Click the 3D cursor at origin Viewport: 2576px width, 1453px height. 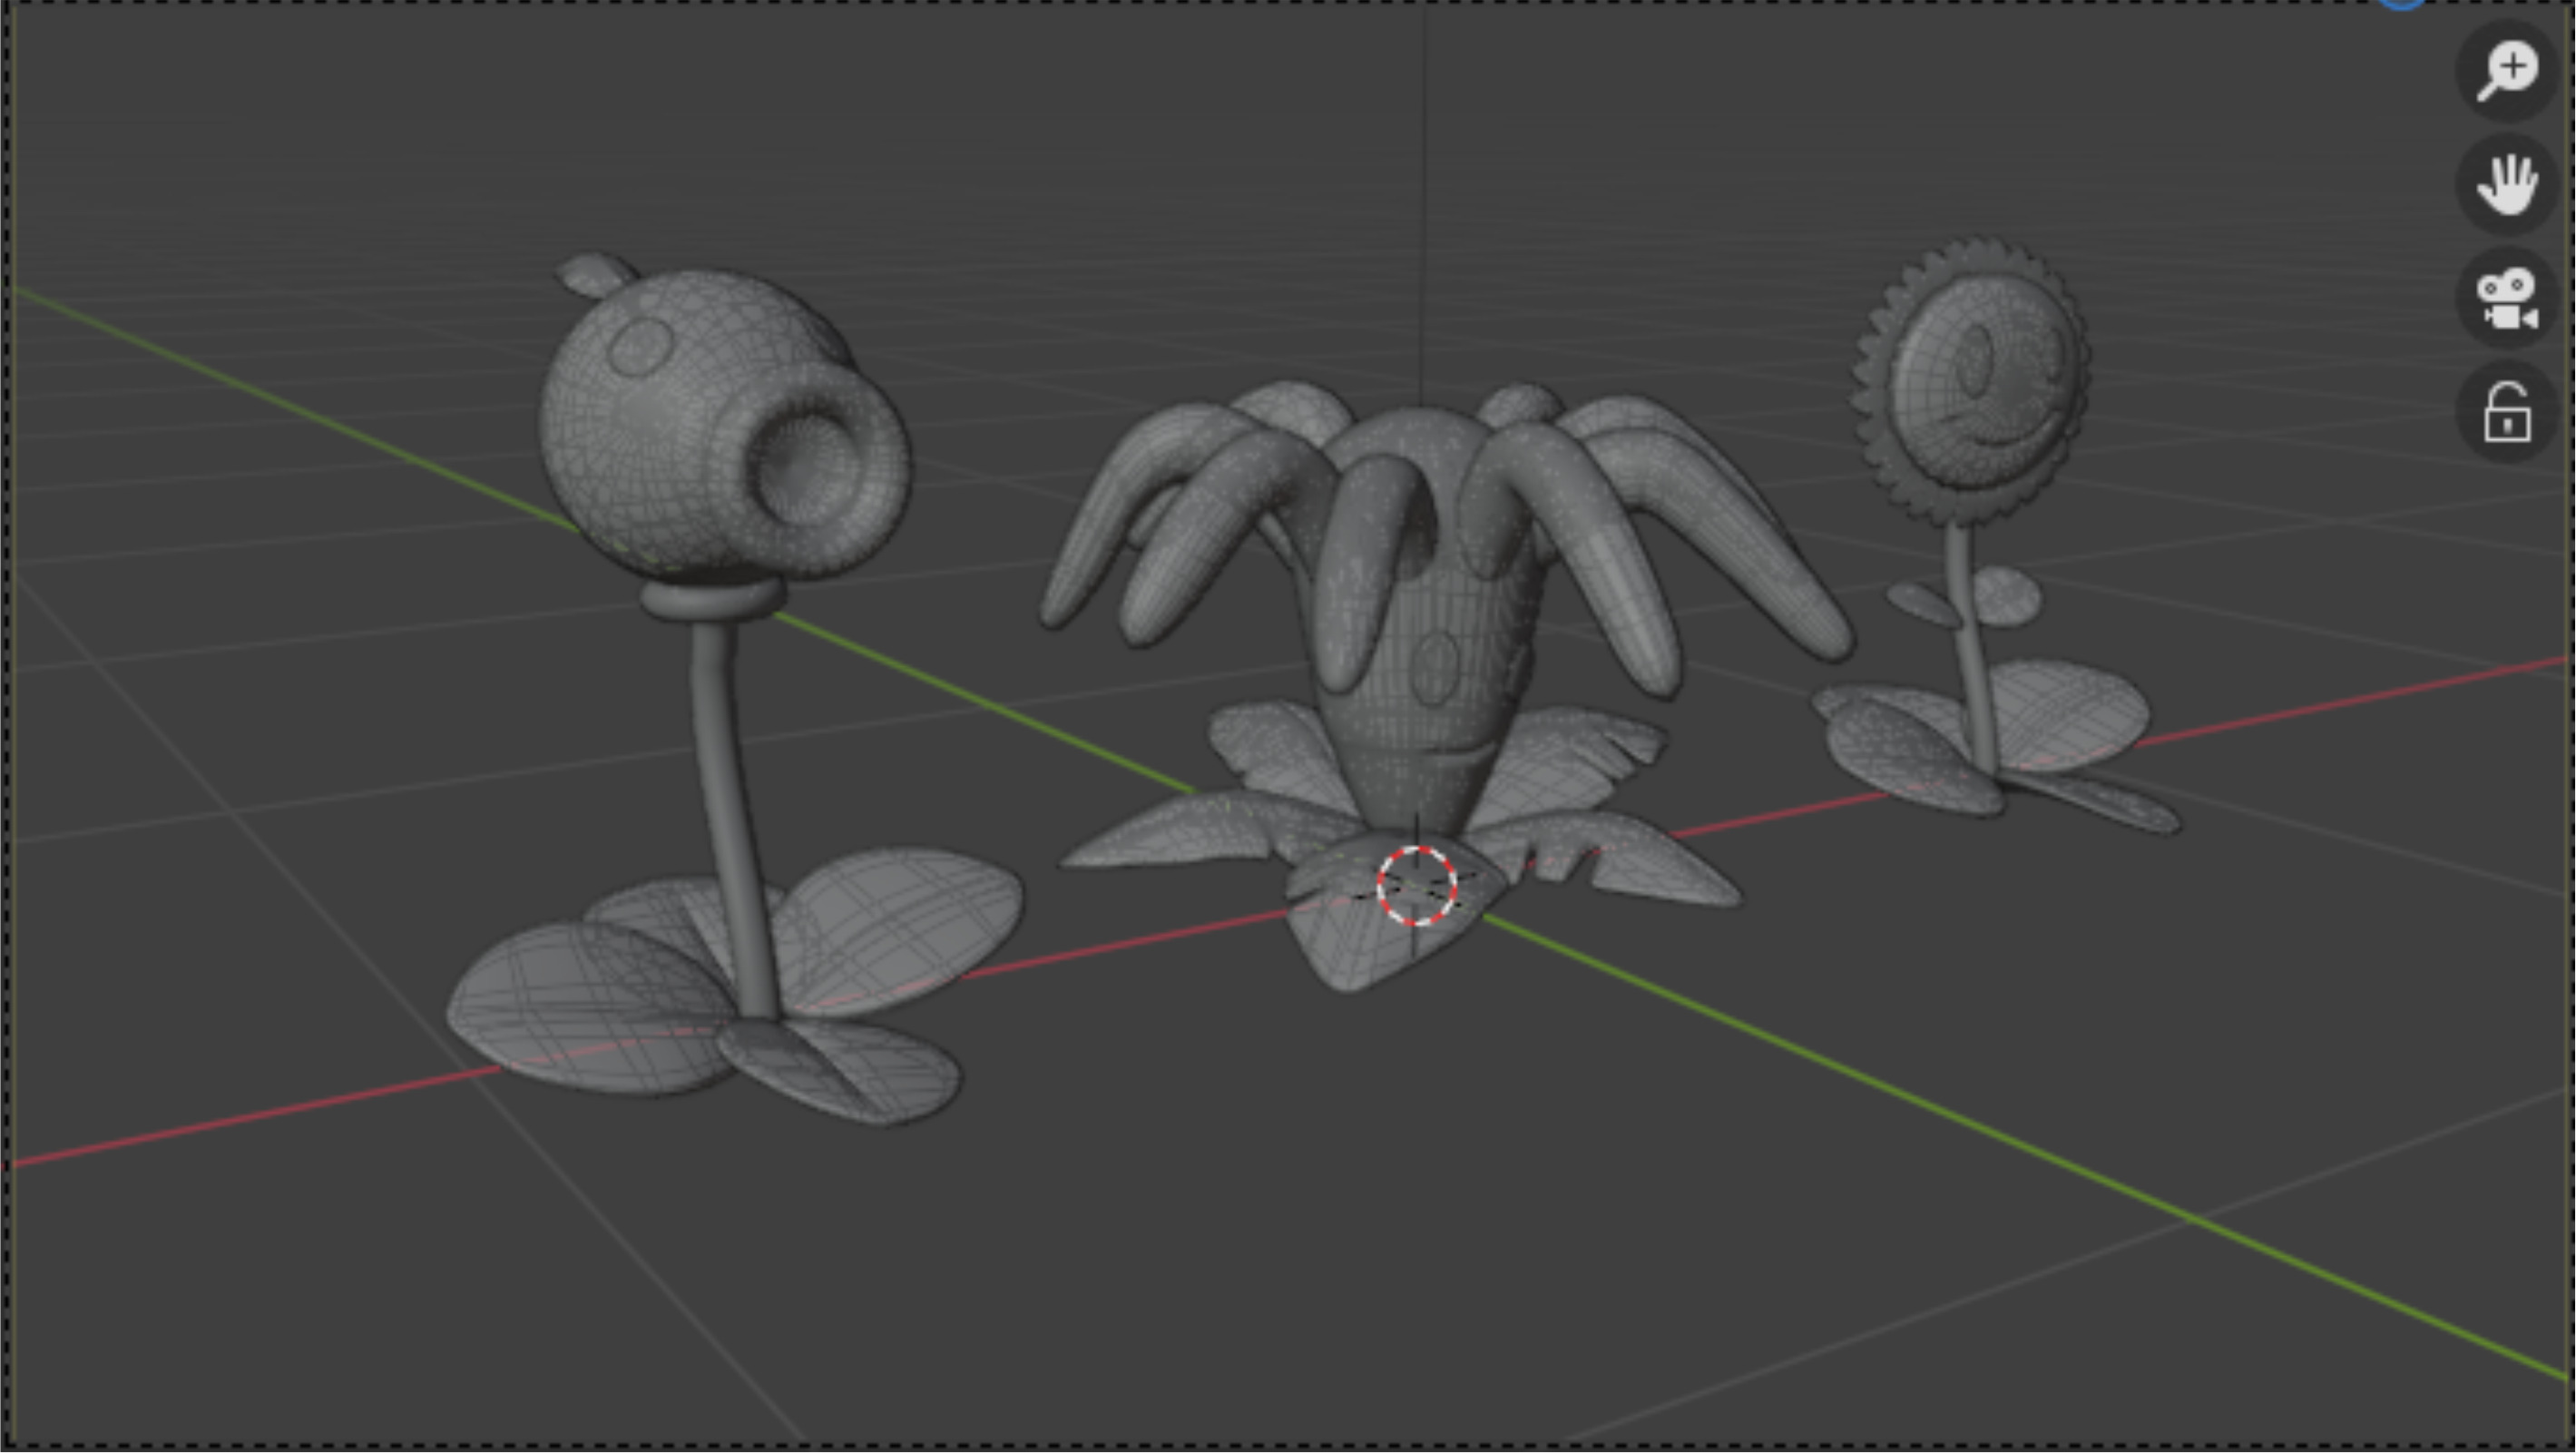(x=1416, y=886)
